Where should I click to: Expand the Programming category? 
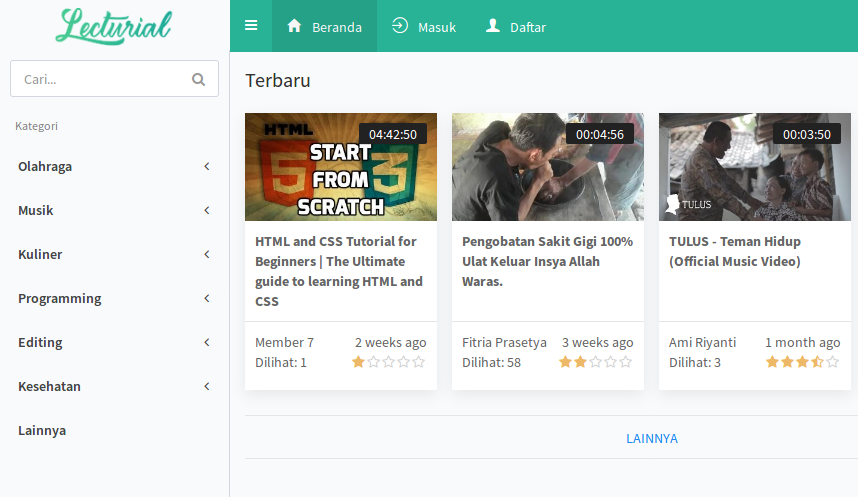coord(114,299)
